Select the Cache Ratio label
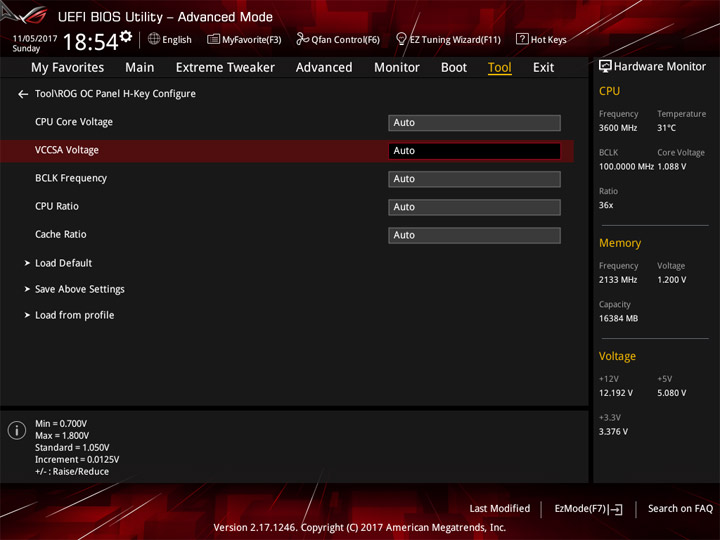 click(x=61, y=234)
